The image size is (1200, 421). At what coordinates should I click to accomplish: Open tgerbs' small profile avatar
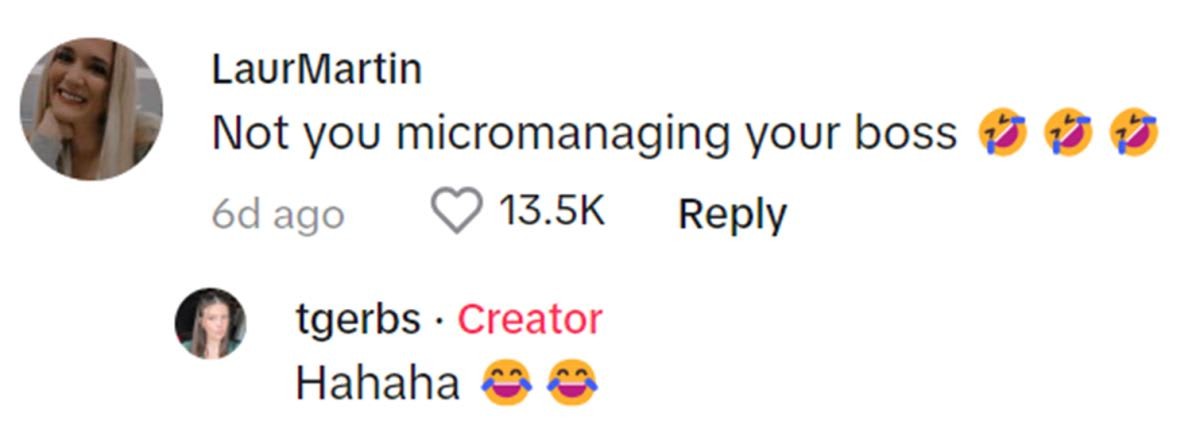pos(210,323)
